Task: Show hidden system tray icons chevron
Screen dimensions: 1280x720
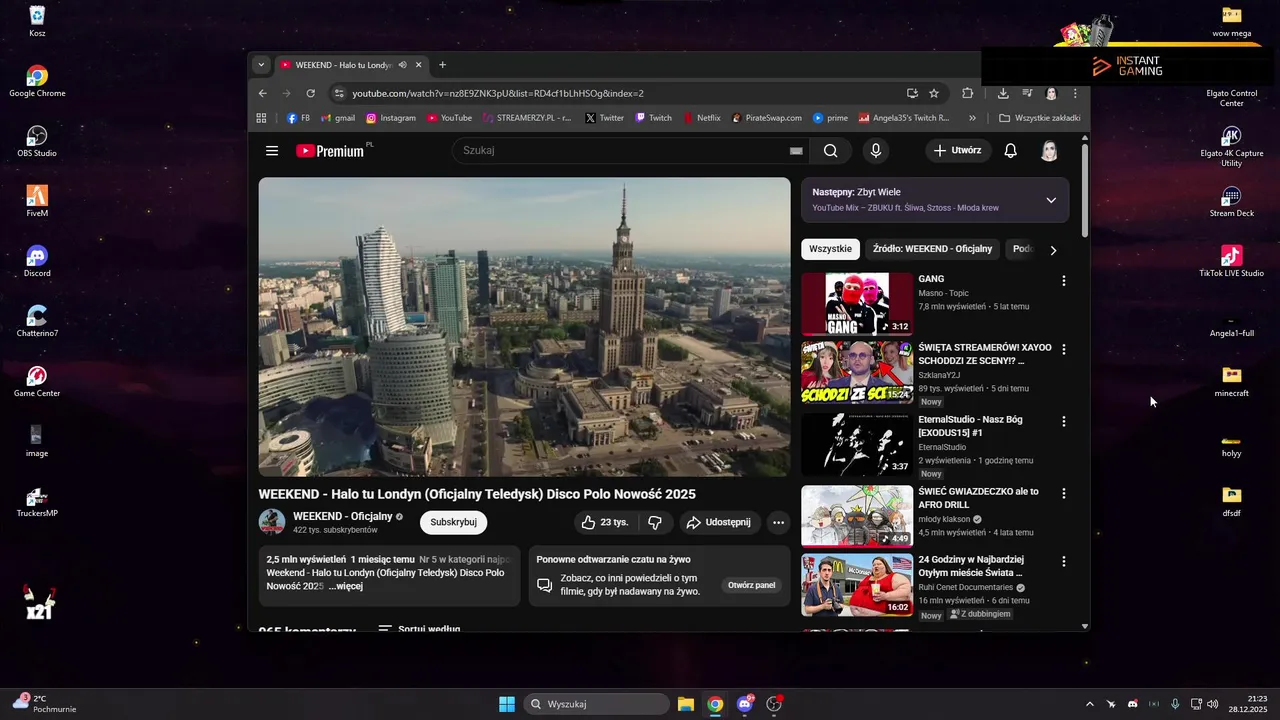Action: click(1089, 704)
